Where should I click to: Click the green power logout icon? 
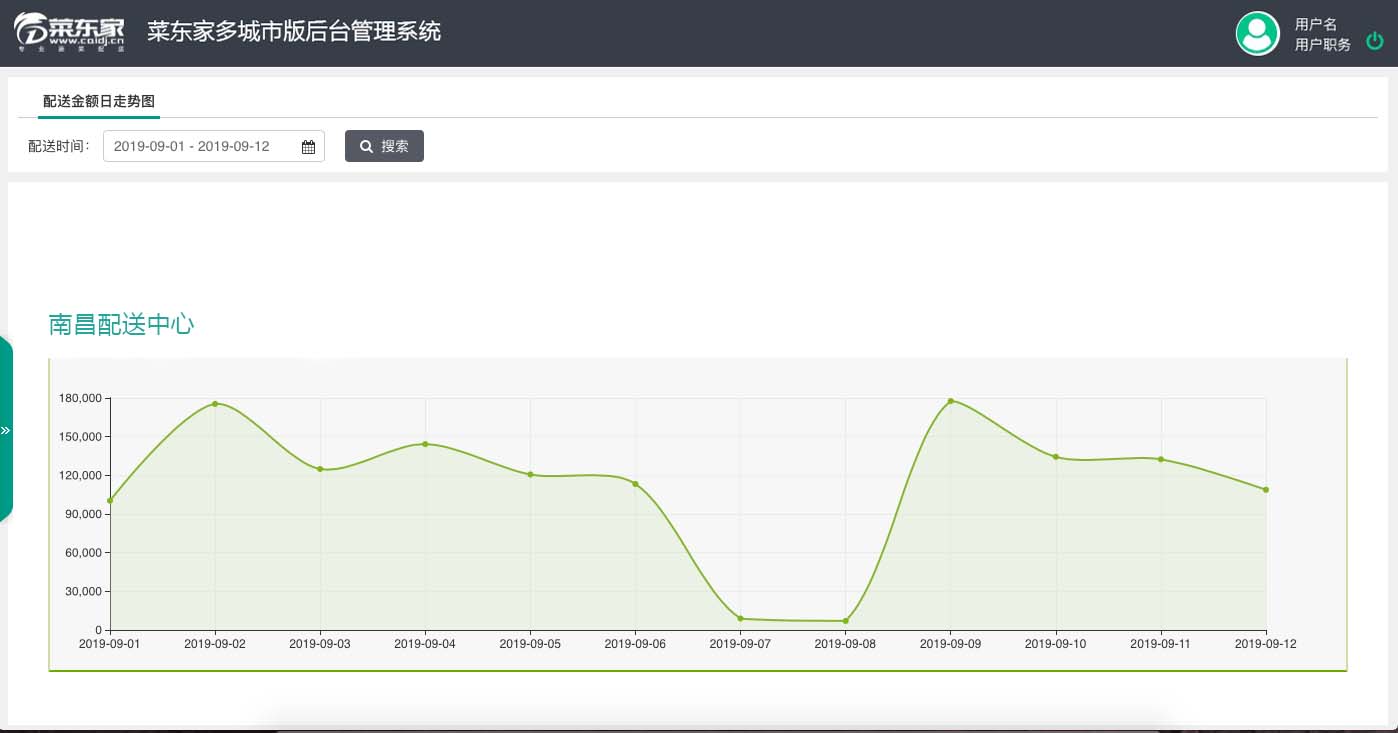coord(1375,41)
